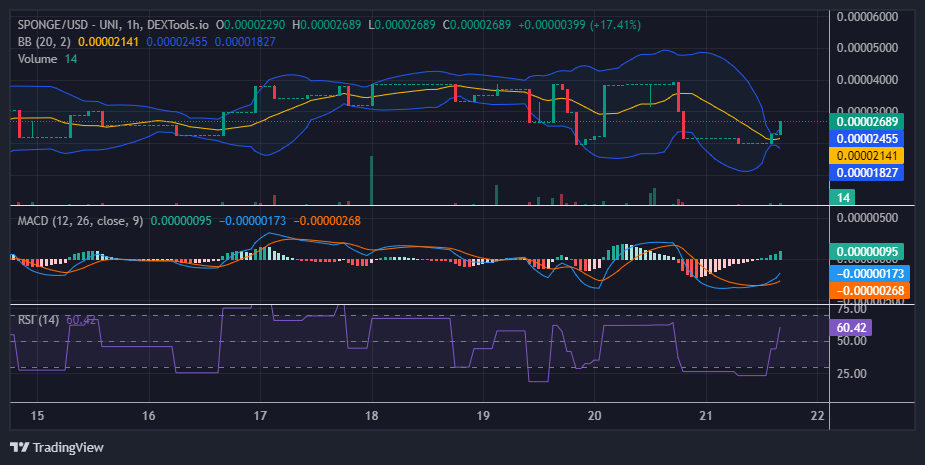The image size is (925, 465).
Task: Click BB basis value 0.00002141 in legend
Action: [109, 42]
